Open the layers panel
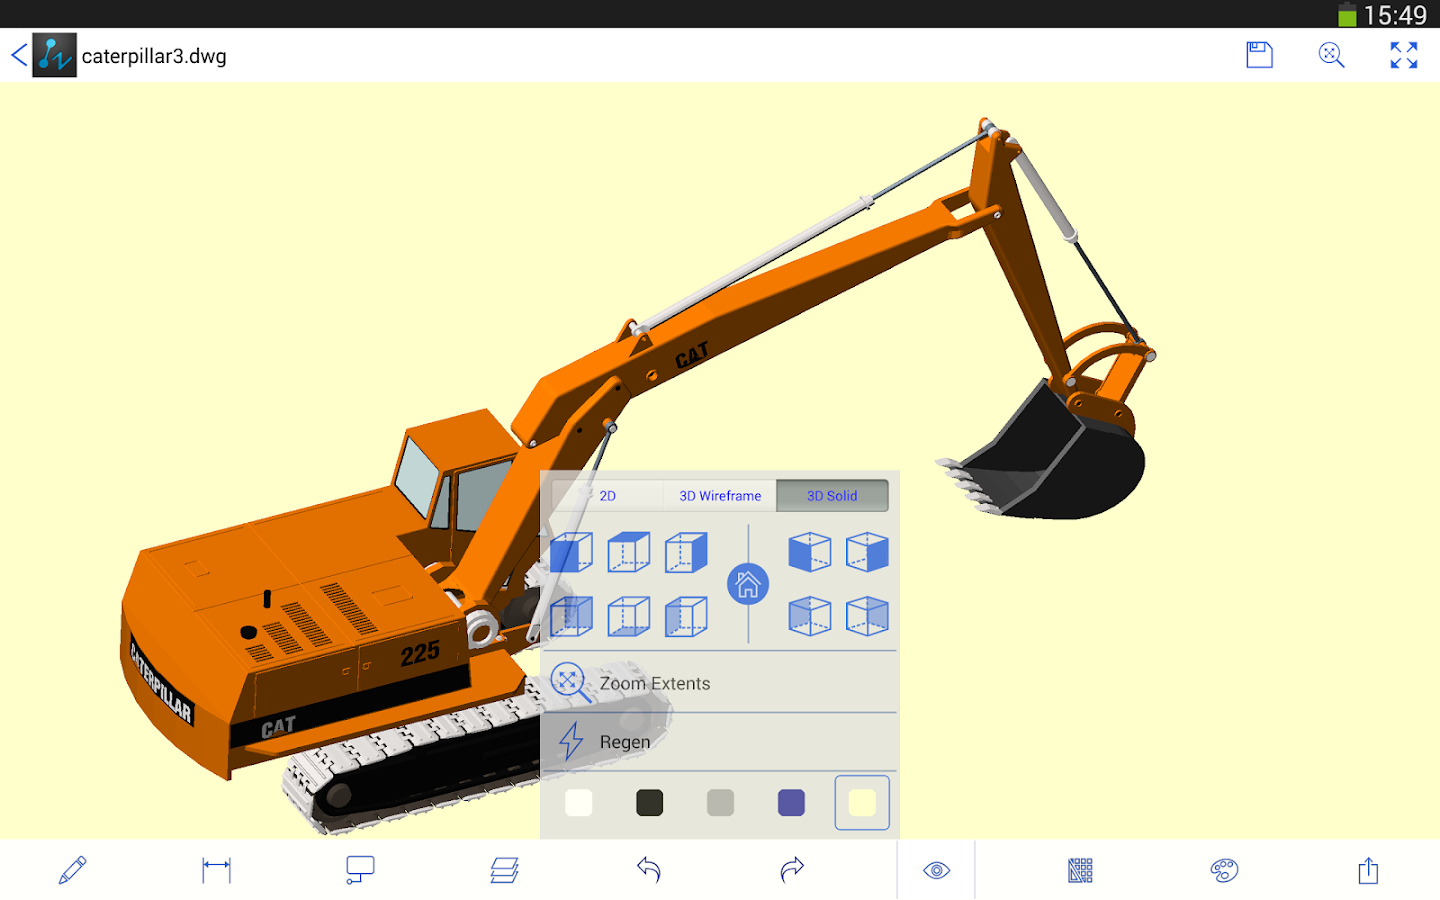 [x=504, y=870]
